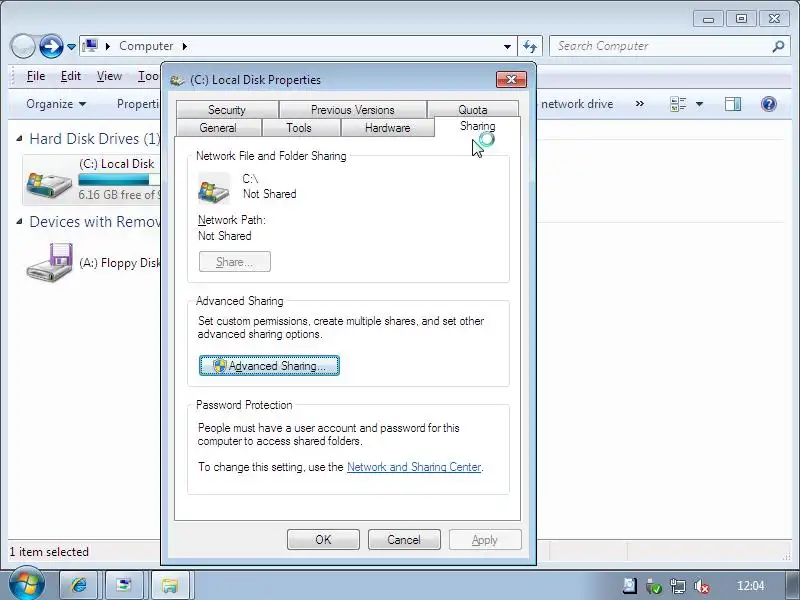Click the Windows Explorer taskbar icon

point(170,585)
